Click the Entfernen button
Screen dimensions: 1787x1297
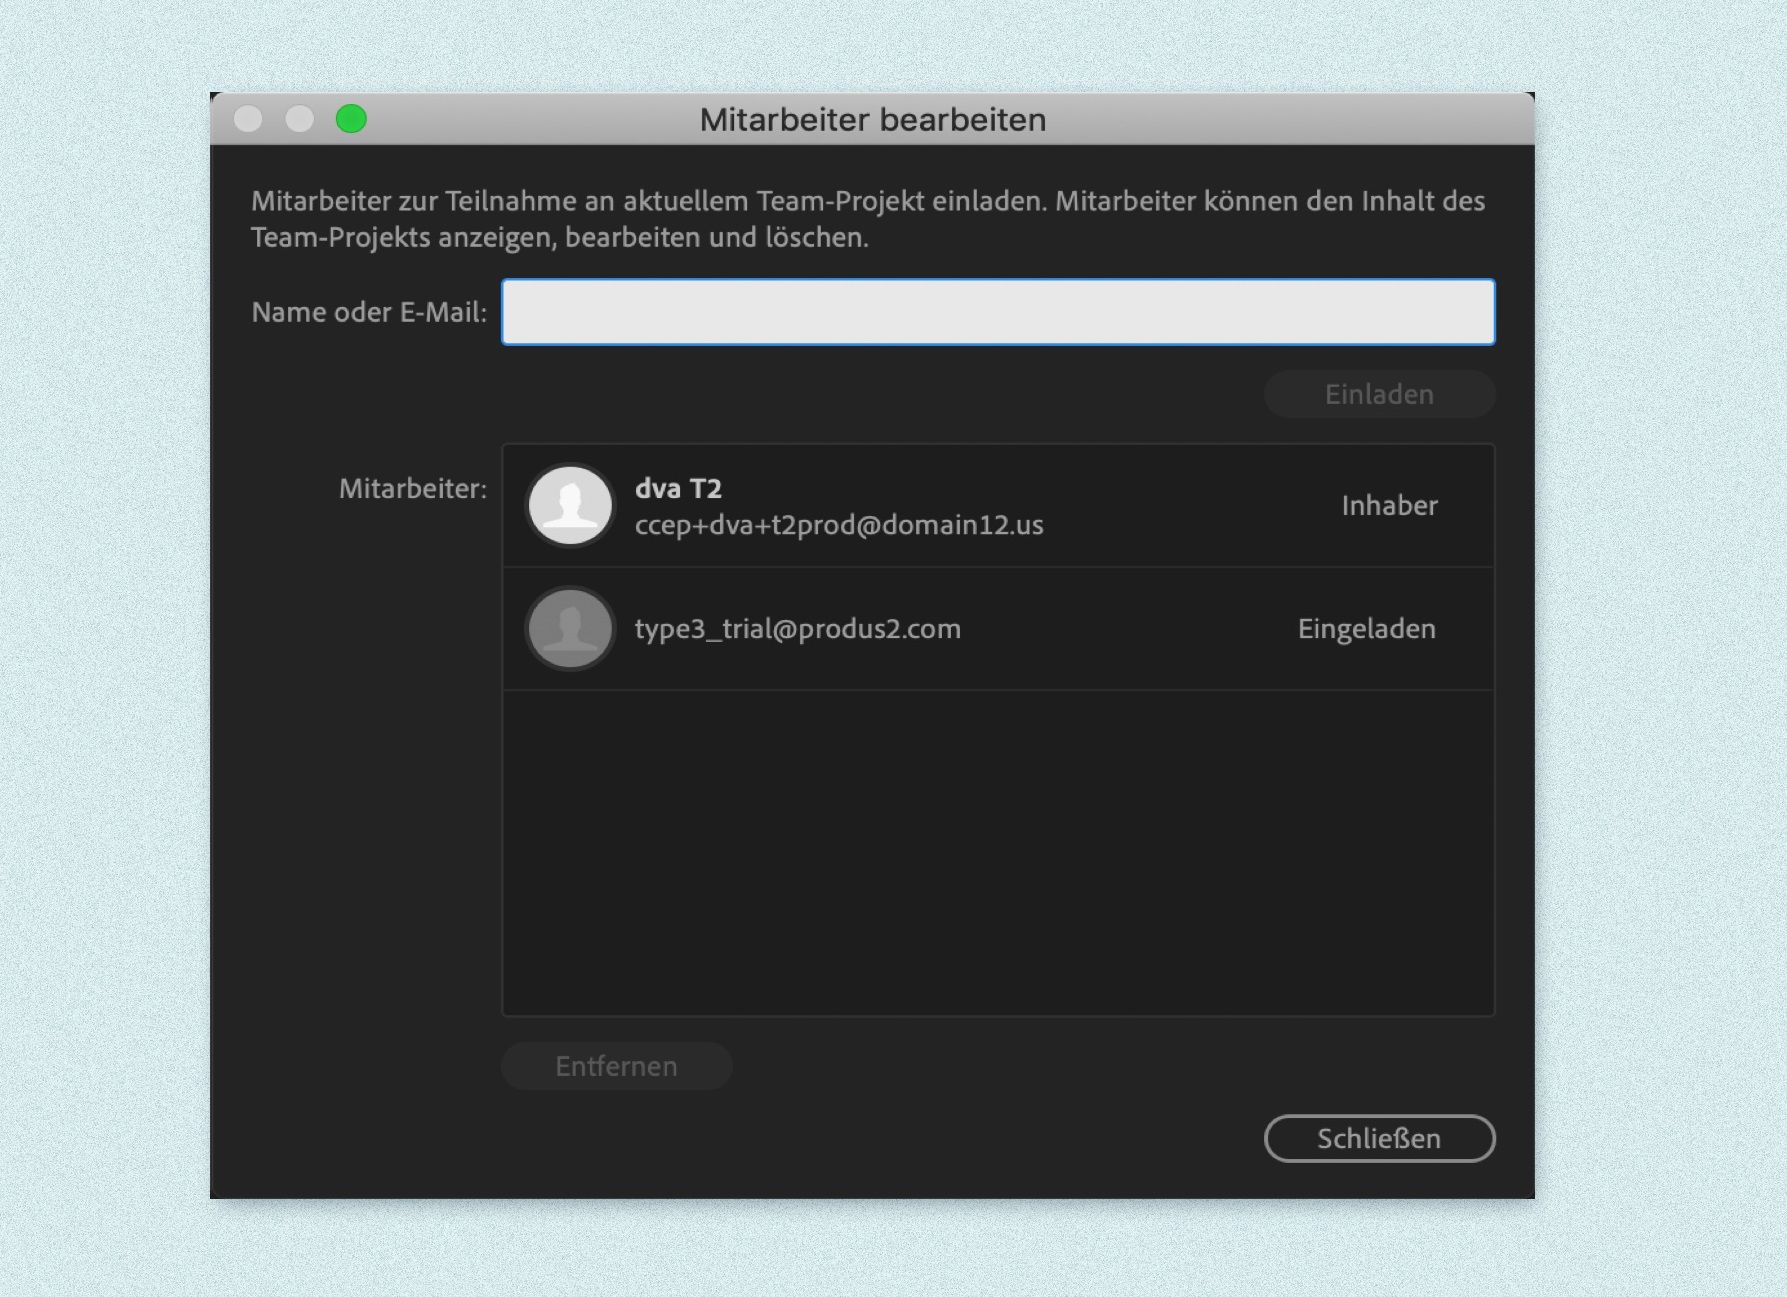point(616,1066)
